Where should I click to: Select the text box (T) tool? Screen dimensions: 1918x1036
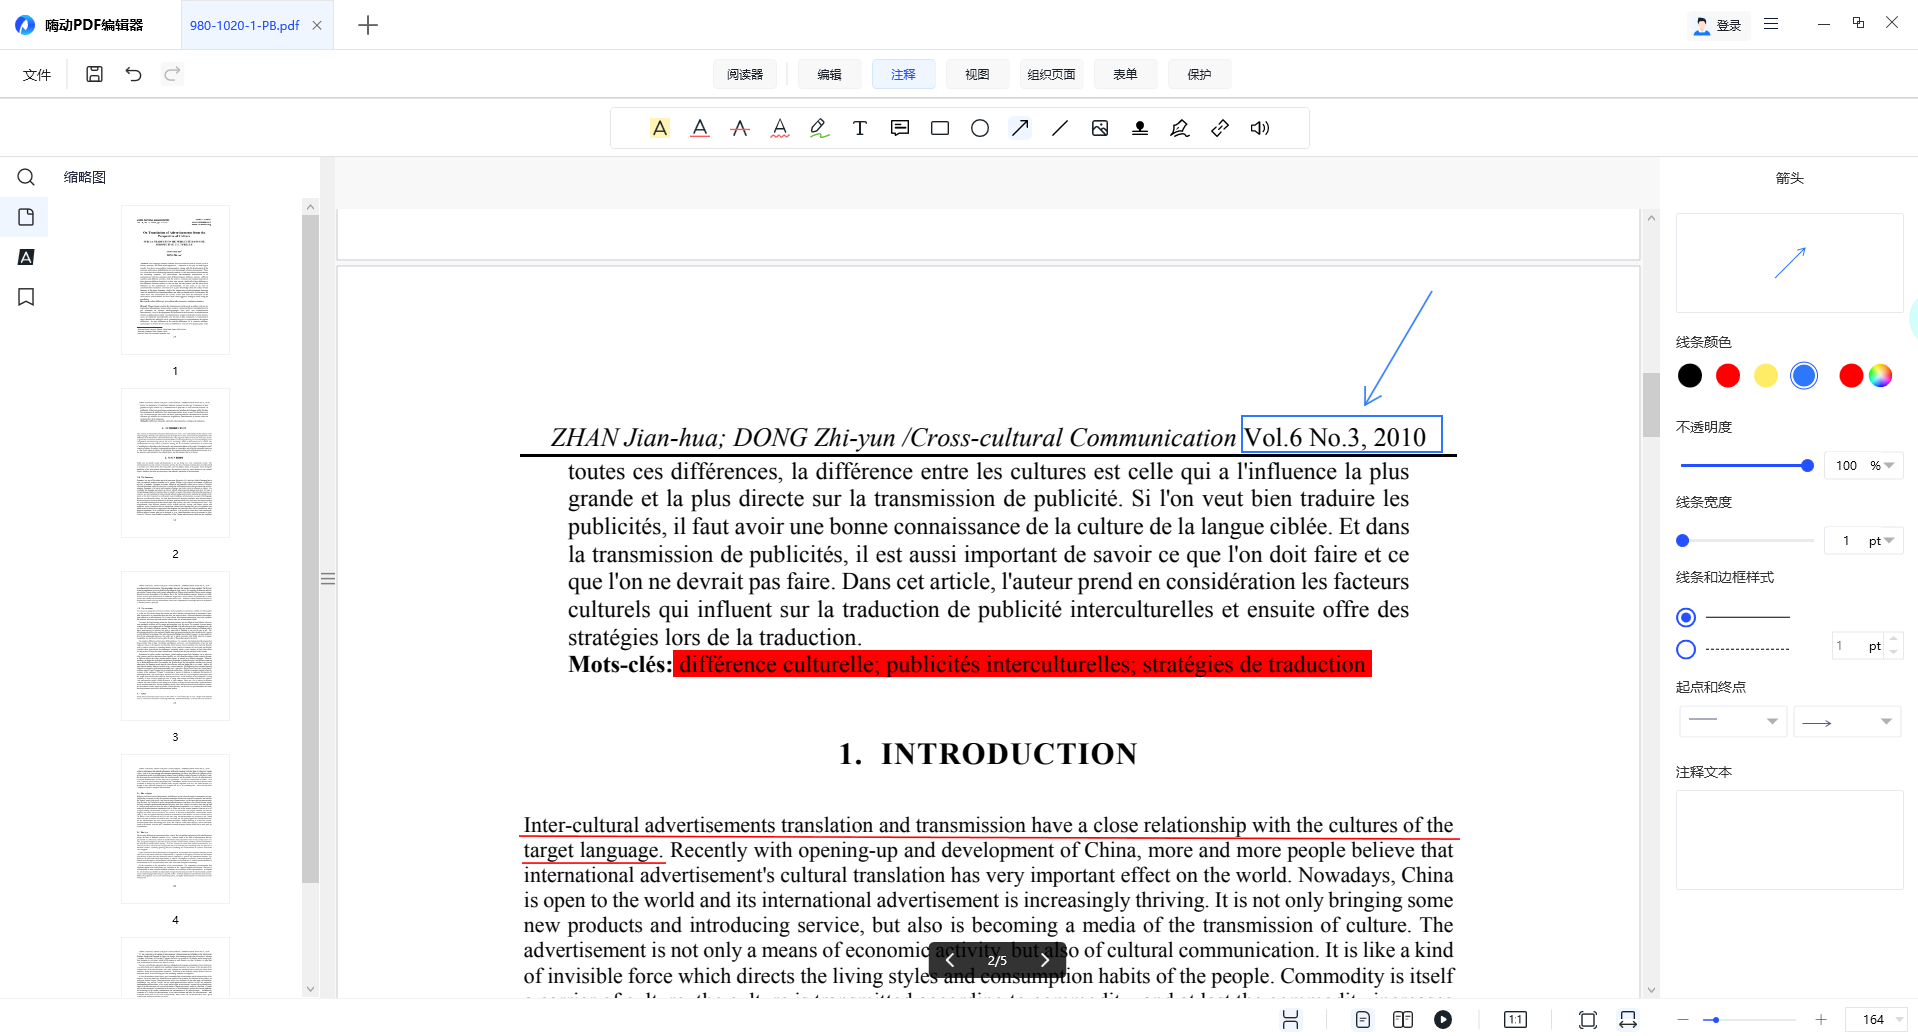(x=860, y=128)
